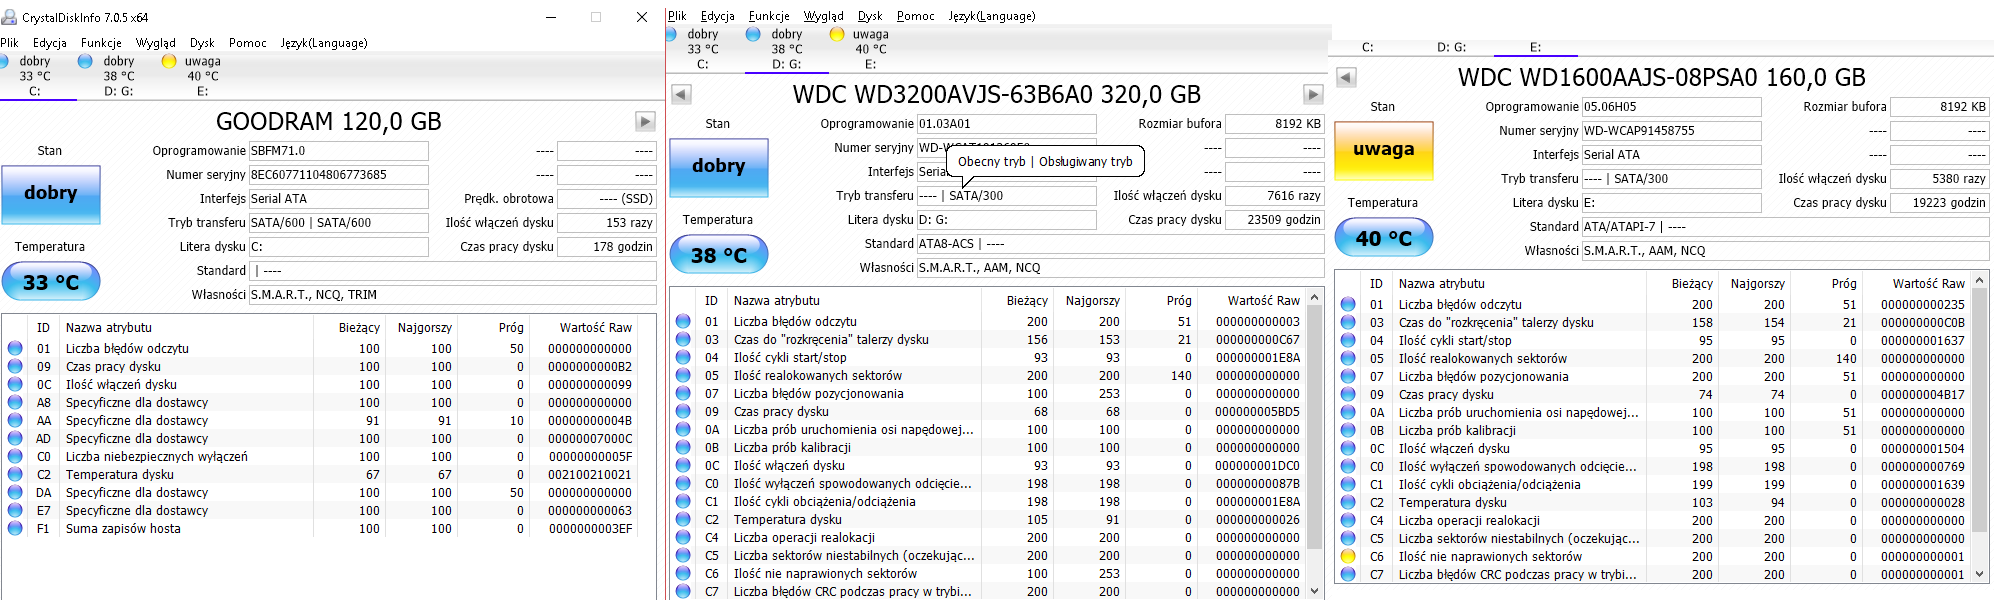Click blue status dot for D: G: in WD3200AVJS window
Image resolution: width=2000 pixels, height=600 pixels.
pyautogui.click(x=753, y=34)
